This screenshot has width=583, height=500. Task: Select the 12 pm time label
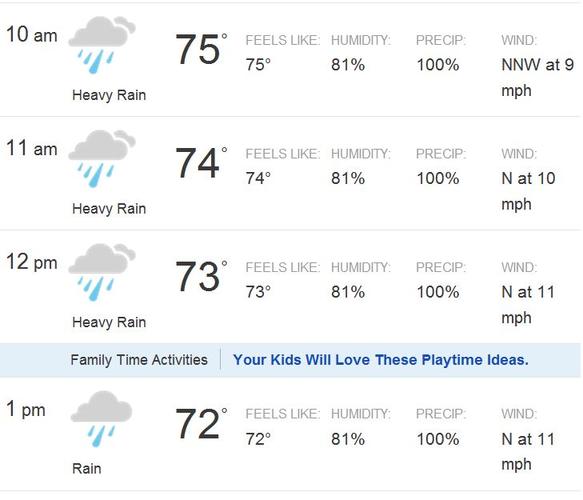coord(32,262)
